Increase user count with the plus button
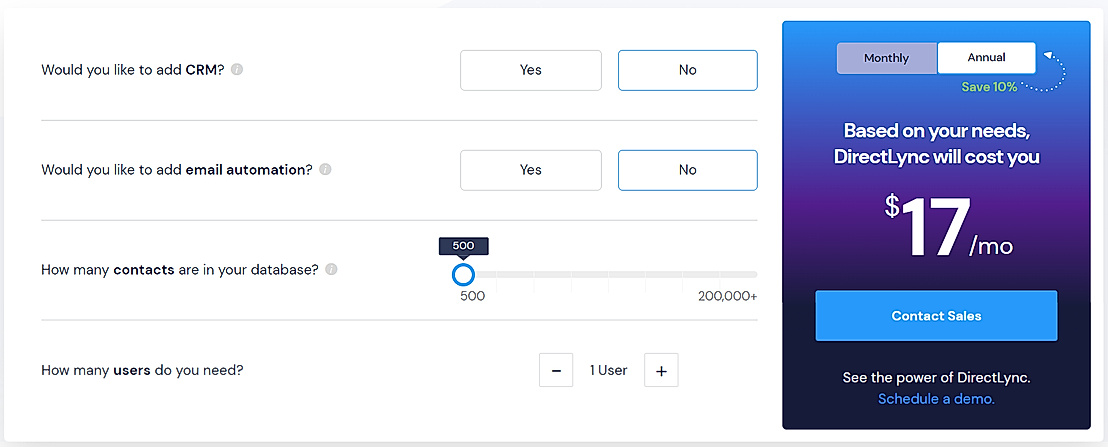 tap(661, 370)
